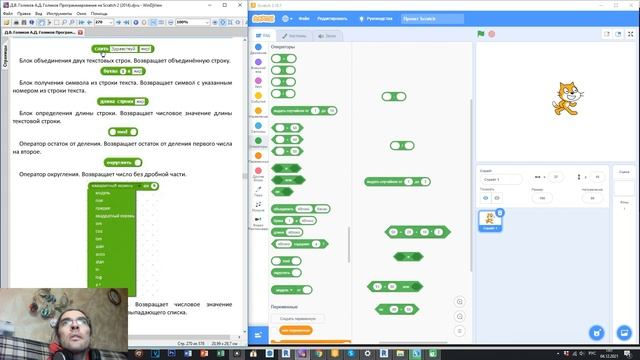Select the Sensing block category (light blue circle)

(258, 128)
